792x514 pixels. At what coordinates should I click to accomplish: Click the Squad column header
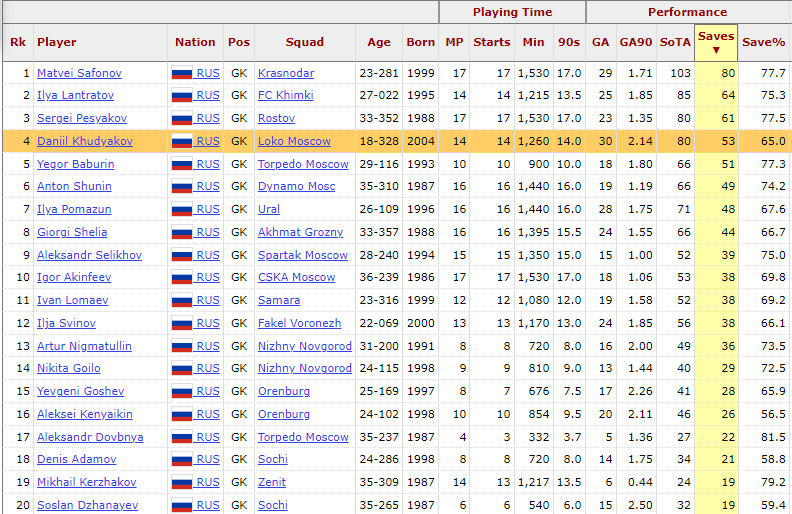pos(305,42)
